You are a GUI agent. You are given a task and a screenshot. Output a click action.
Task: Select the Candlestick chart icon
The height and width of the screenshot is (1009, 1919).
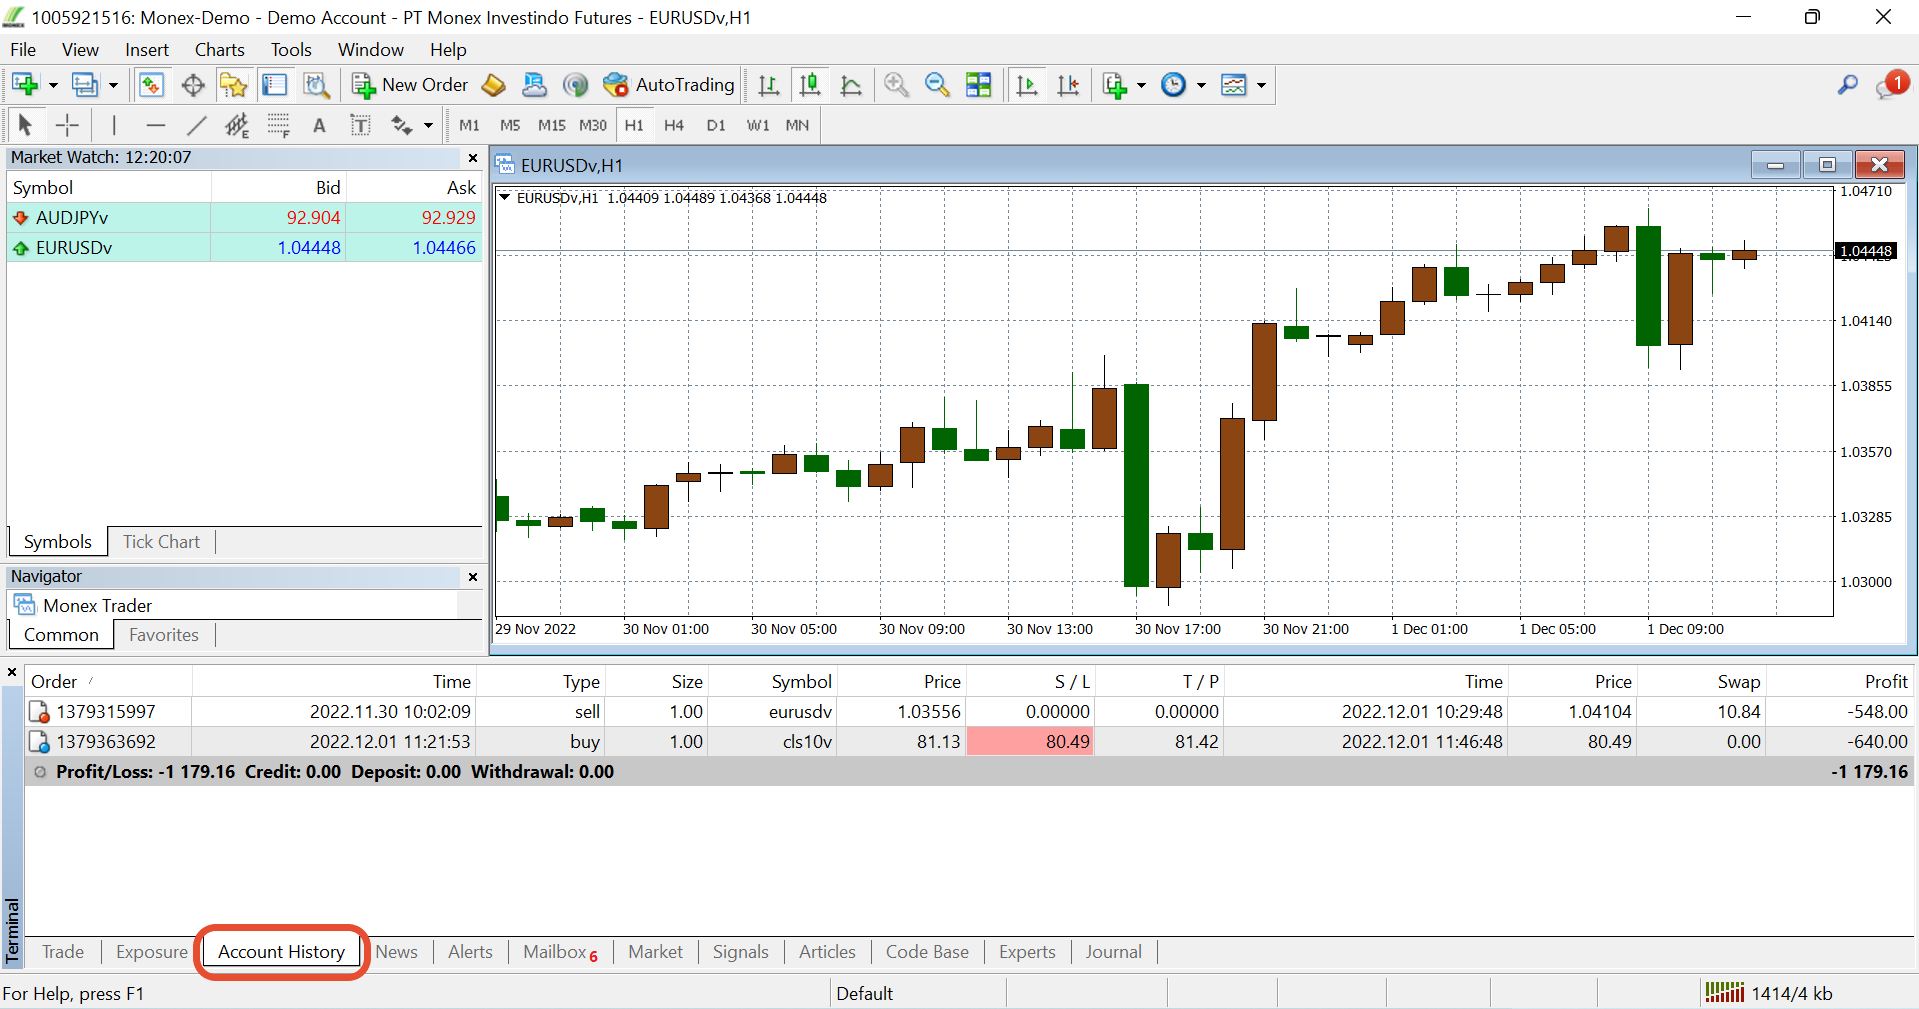tap(810, 85)
